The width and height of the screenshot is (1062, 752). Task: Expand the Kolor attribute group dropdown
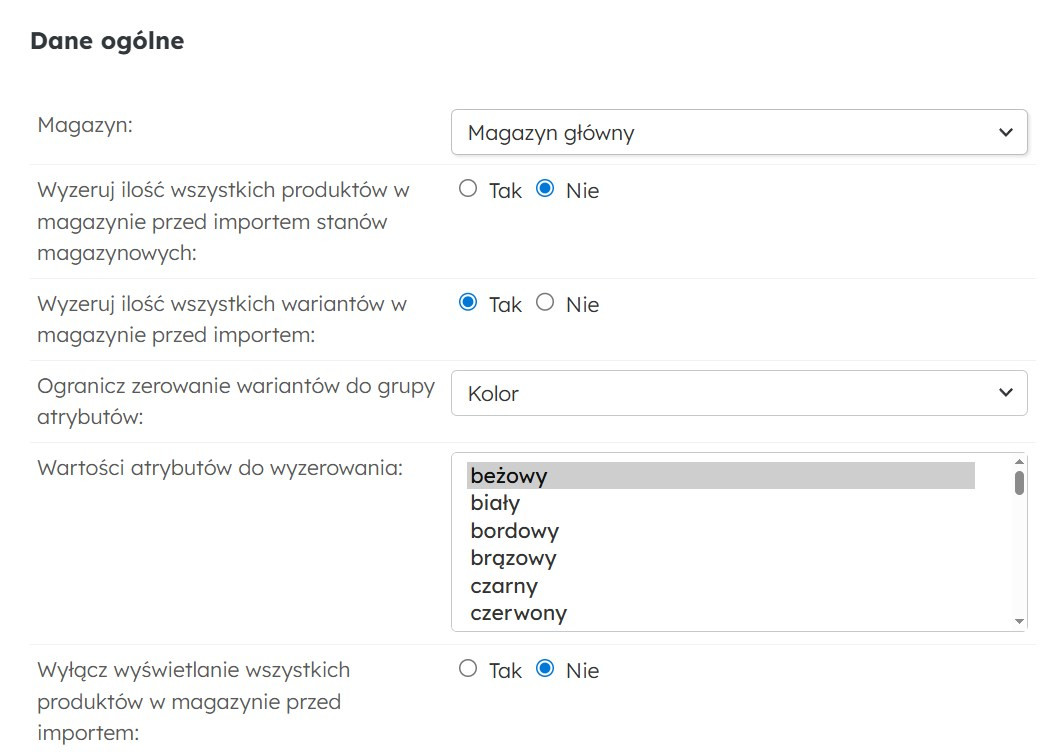738,393
